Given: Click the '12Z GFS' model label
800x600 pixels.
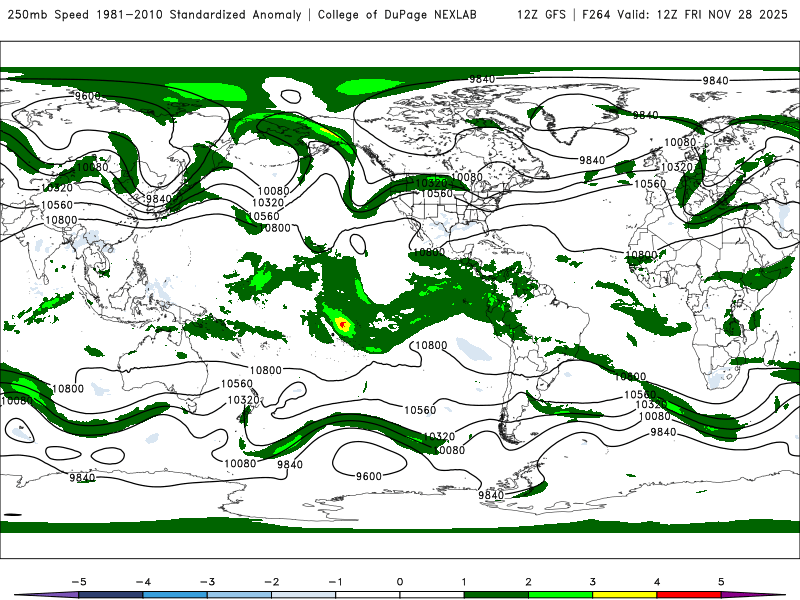Looking at the screenshot, I should point(541,14).
